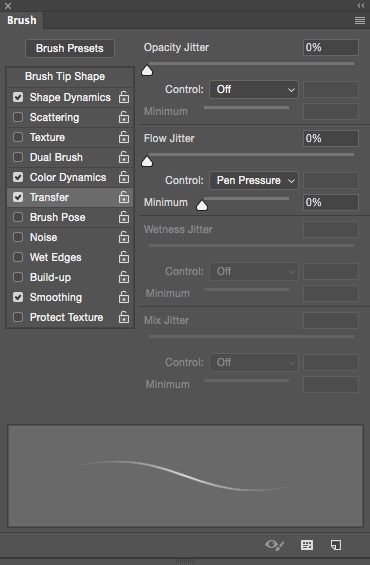Viewport: 370px width, 565px height.
Task: Turn on the Wet Edges checkbox
Action: pos(18,257)
